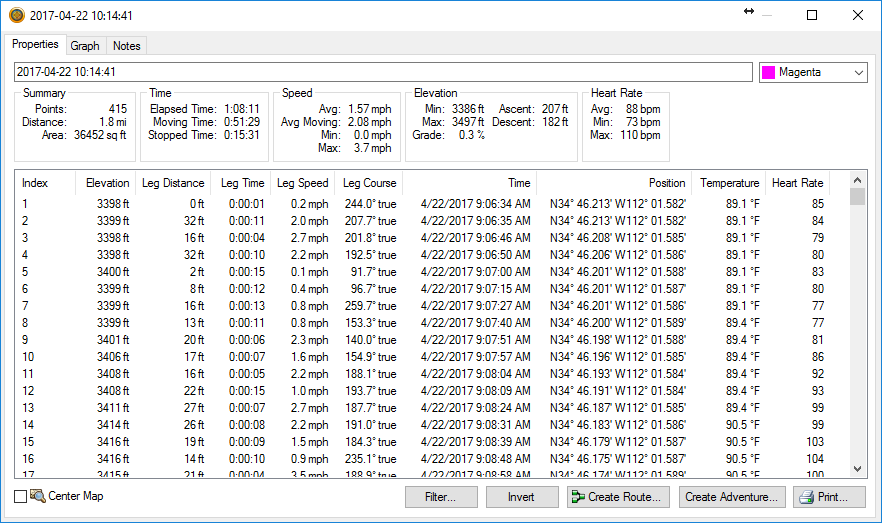Screen dimensions: 882x523
Task: Click the 201.8° true leg course cell
Action: (x=370, y=238)
